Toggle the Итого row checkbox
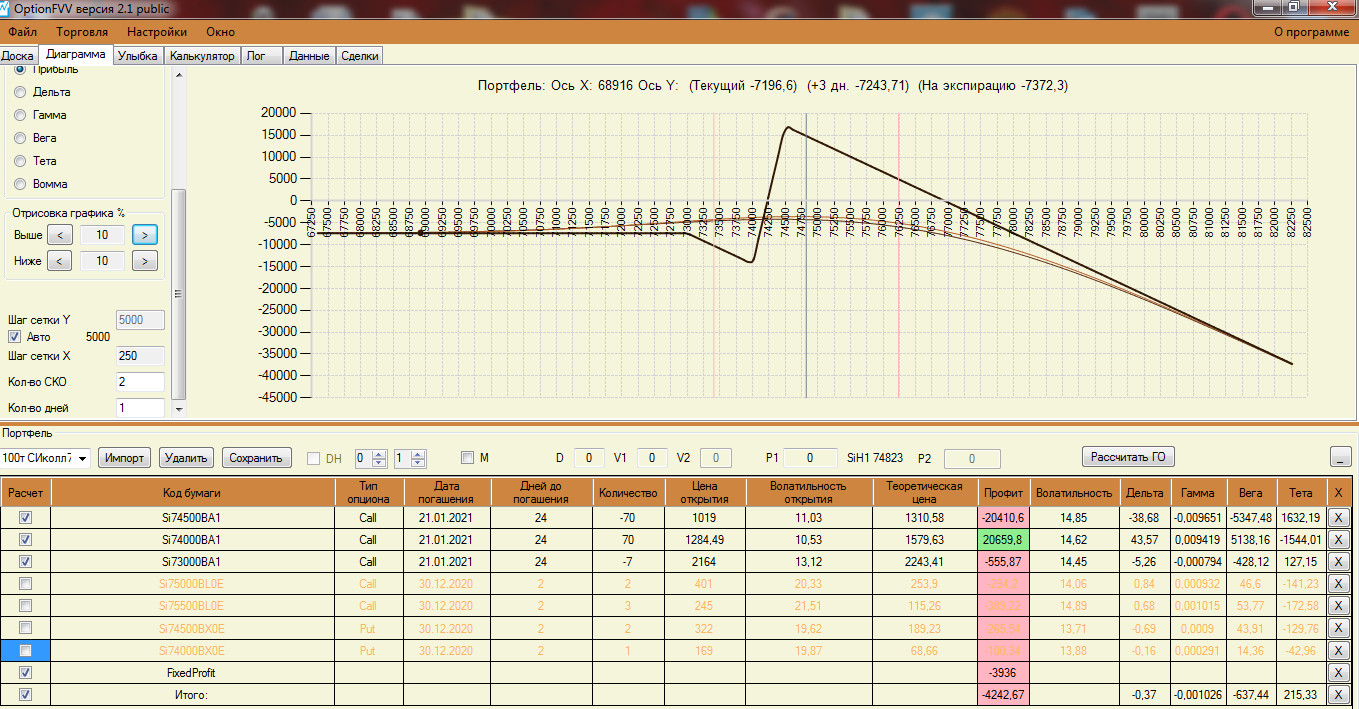 (26, 694)
